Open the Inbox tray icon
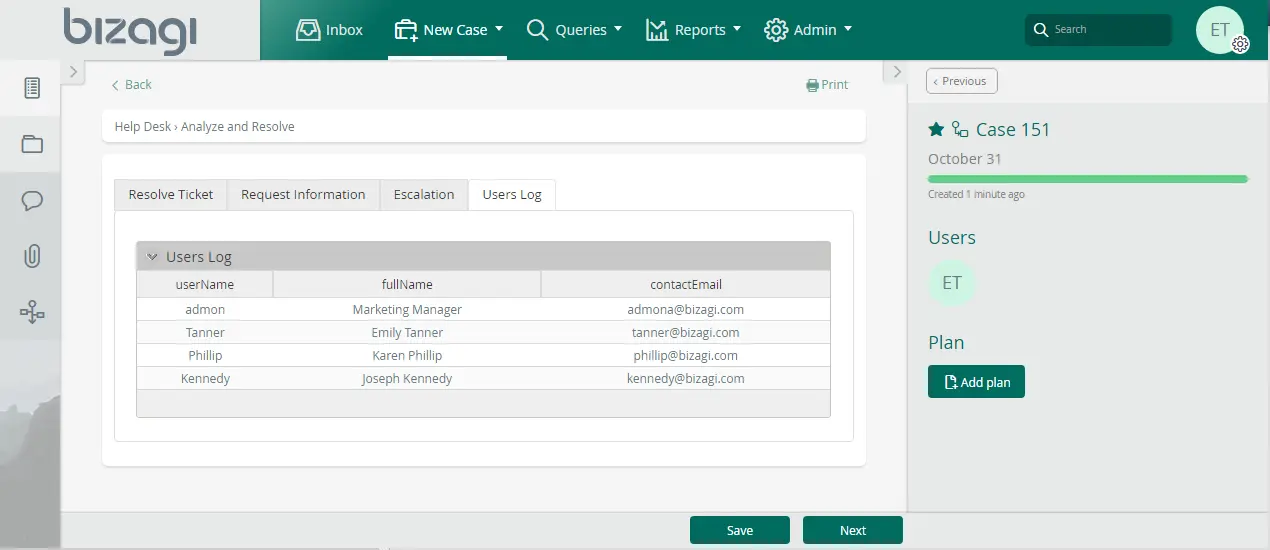Screen dimensions: 1270x550 tap(308, 30)
